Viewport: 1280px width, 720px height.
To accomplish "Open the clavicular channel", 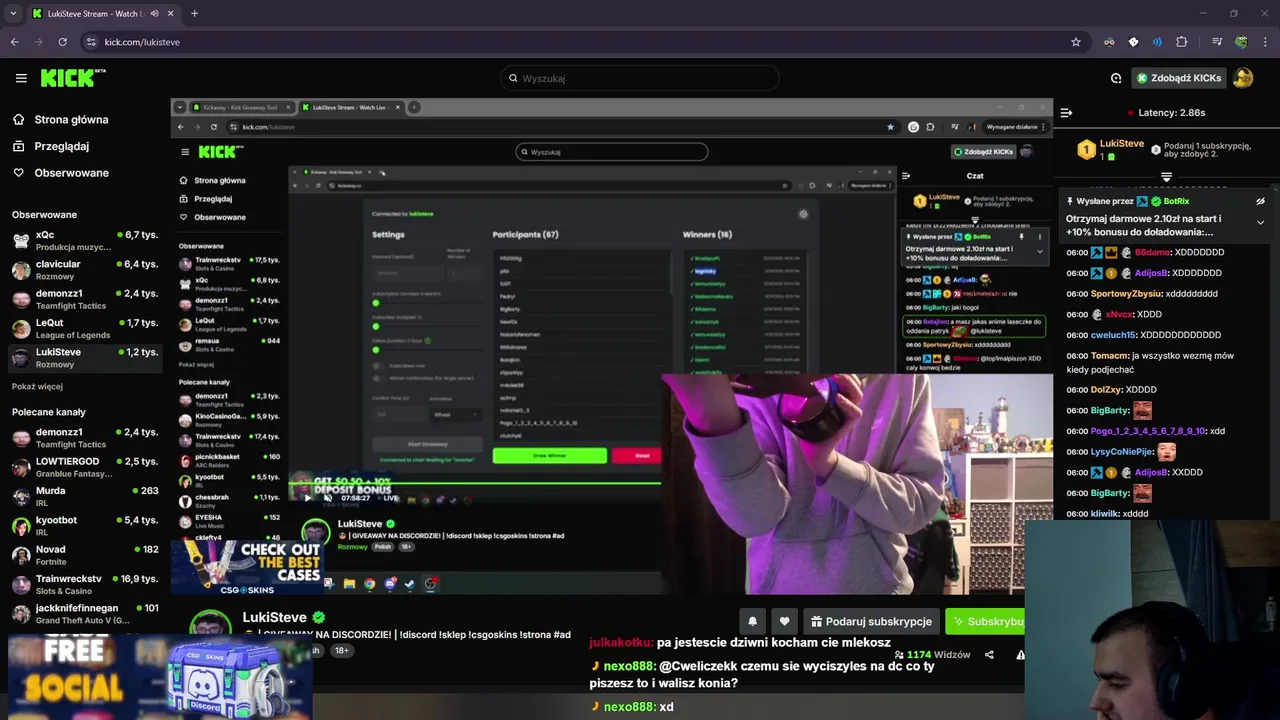I will (85, 270).
